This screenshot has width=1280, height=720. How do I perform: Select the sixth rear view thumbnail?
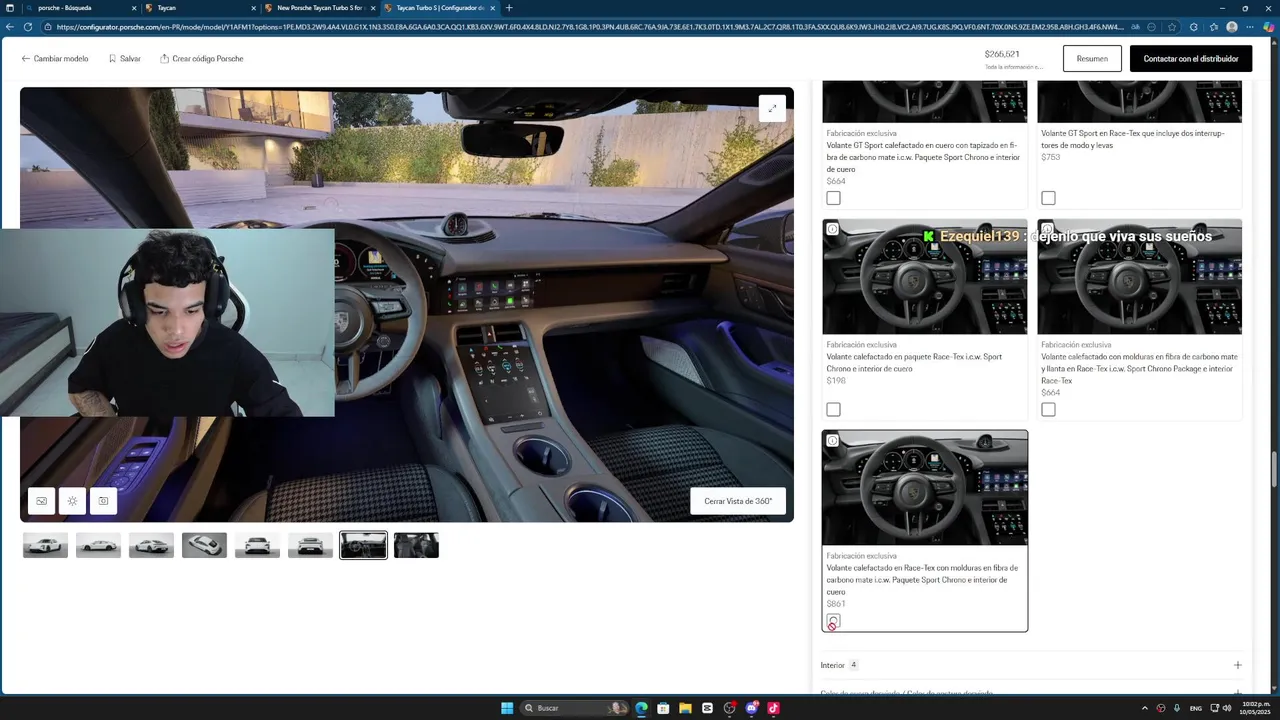click(310, 545)
